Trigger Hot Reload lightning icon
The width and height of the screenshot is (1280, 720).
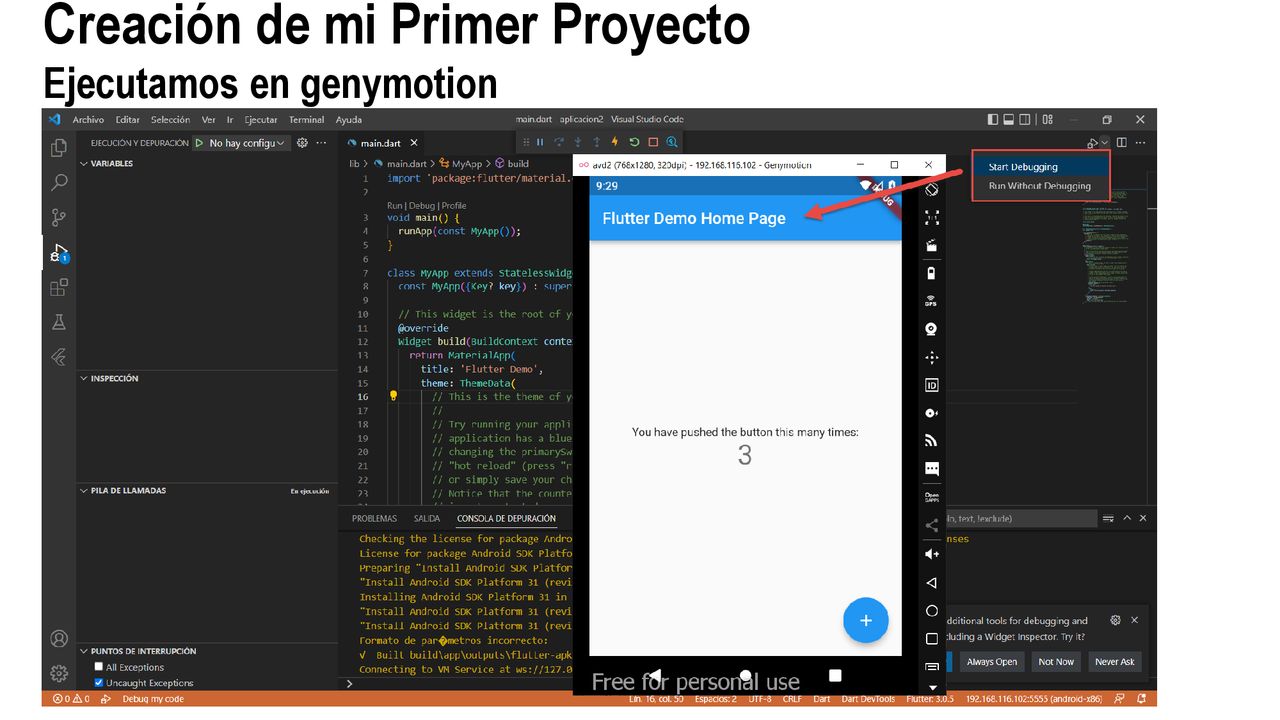tap(615, 142)
